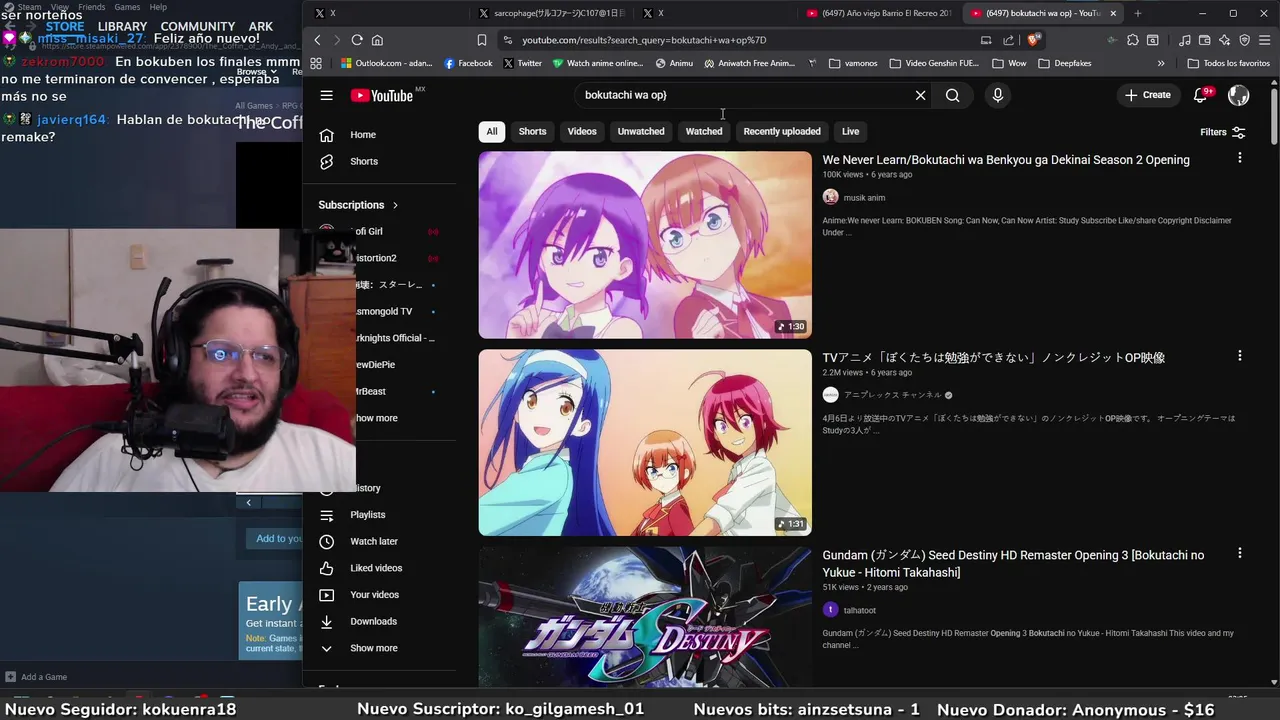Open the Deepfakes bookmarks folder
This screenshot has height=720, width=1280.
pos(1065,63)
